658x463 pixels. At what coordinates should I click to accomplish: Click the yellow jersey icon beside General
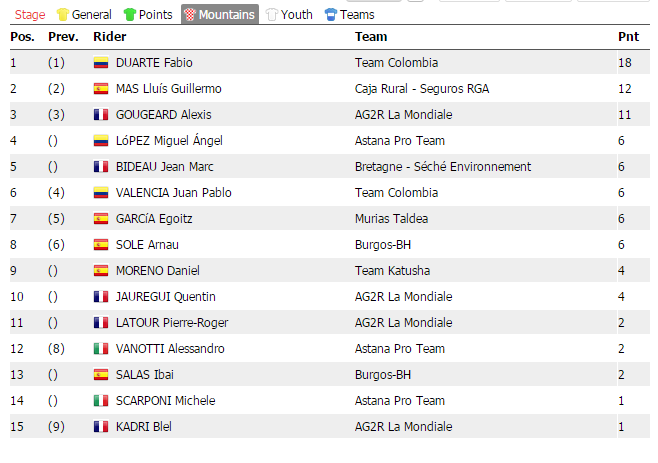click(x=63, y=15)
